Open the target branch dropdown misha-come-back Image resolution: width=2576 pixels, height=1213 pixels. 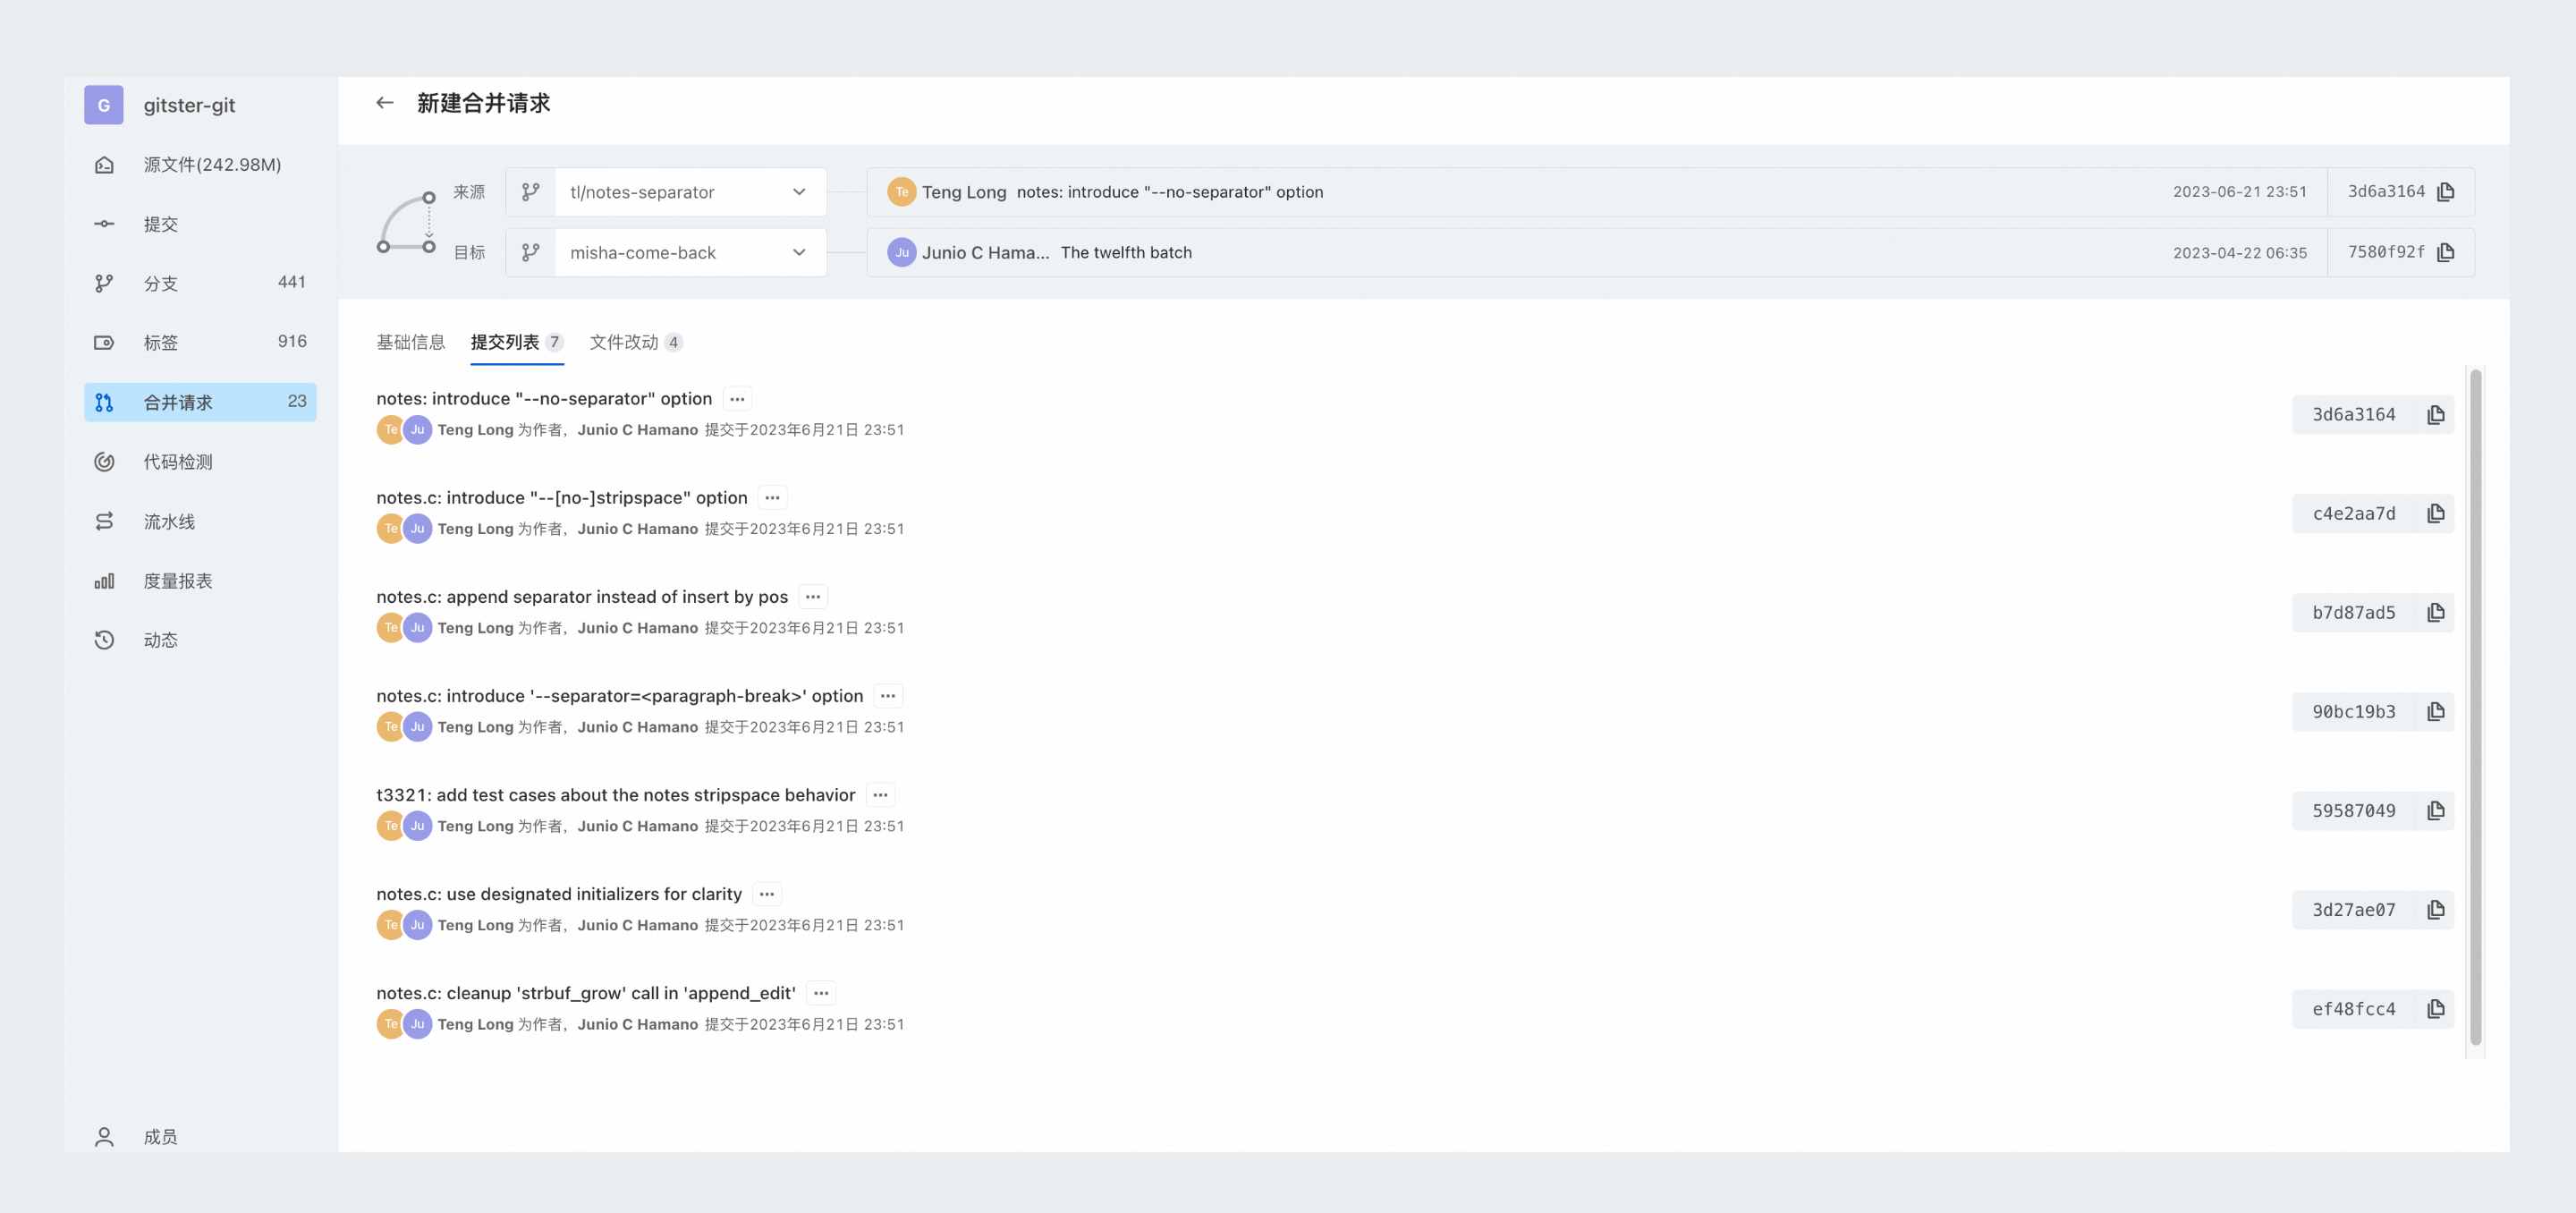point(690,252)
